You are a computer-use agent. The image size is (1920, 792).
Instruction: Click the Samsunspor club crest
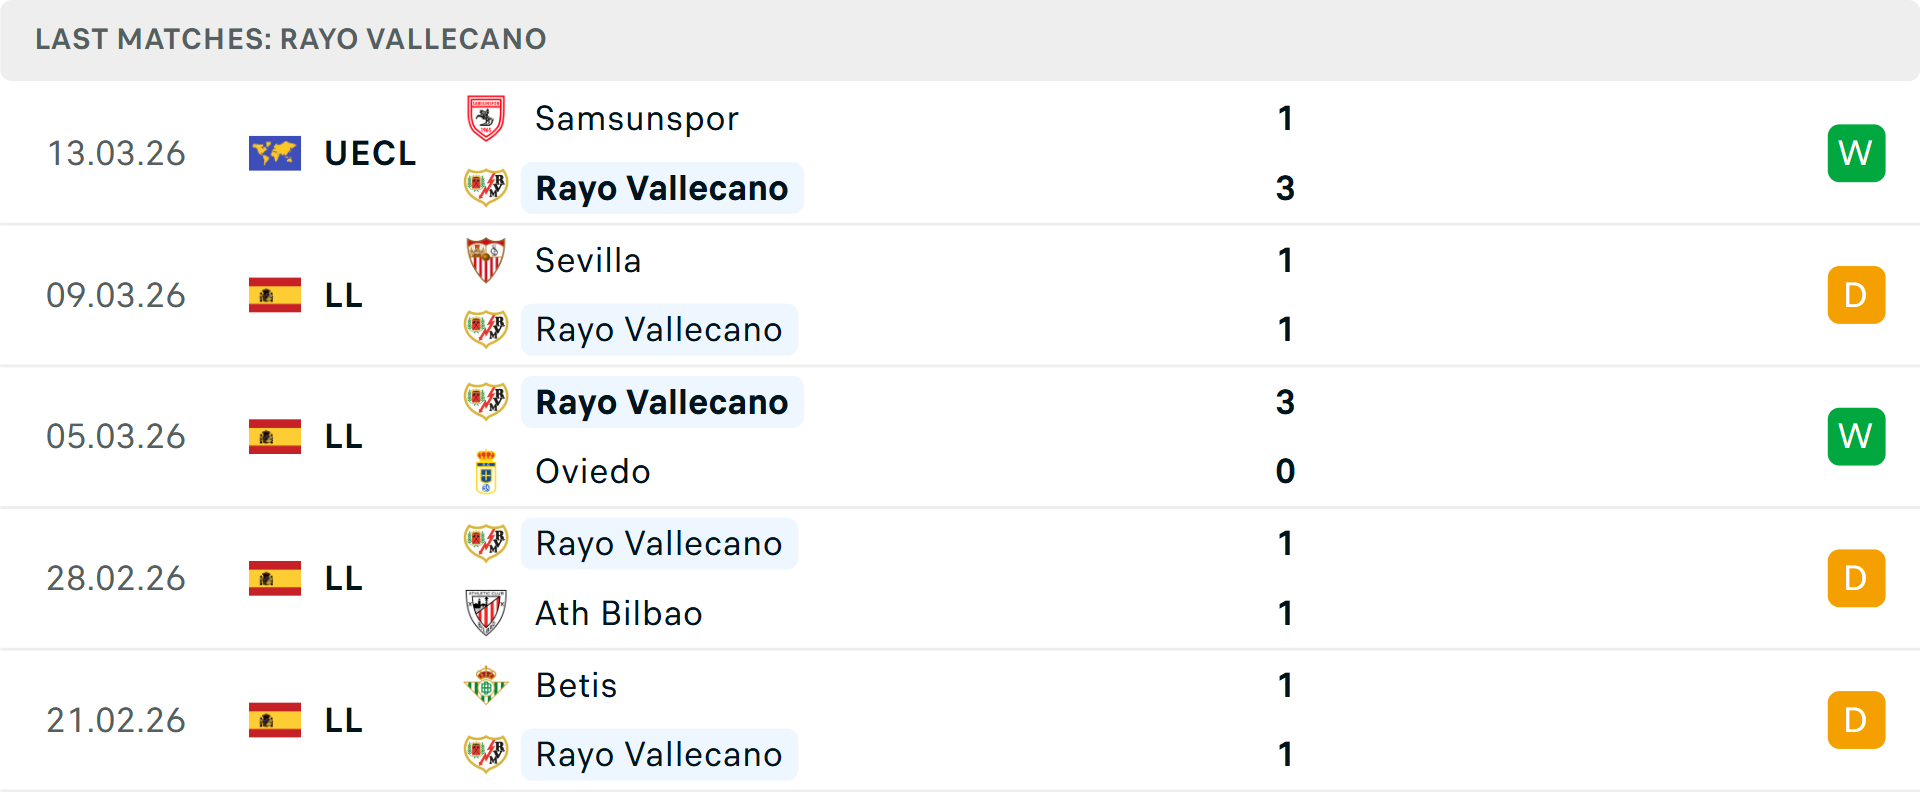486,118
